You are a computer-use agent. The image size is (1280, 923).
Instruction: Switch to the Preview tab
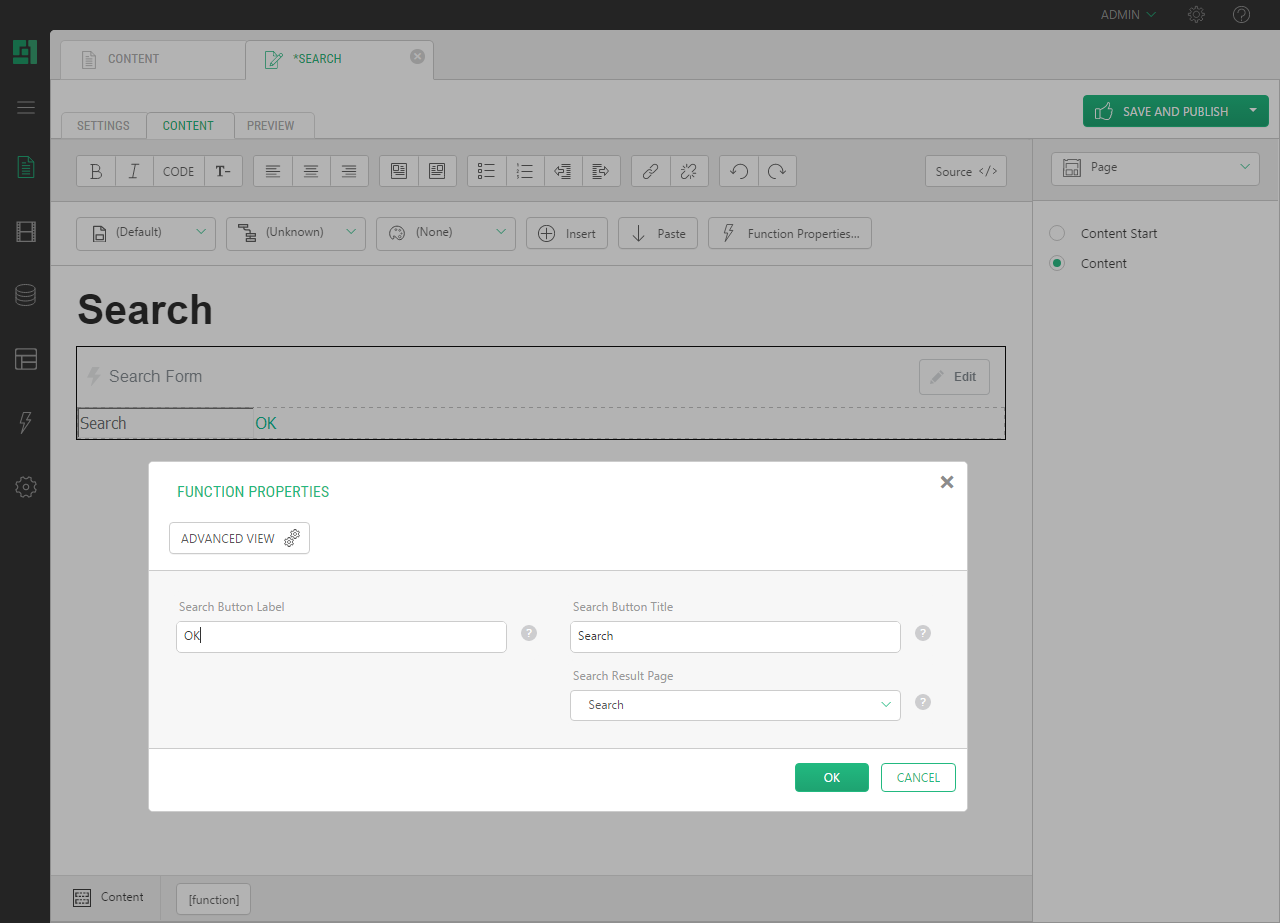pyautogui.click(x=271, y=126)
